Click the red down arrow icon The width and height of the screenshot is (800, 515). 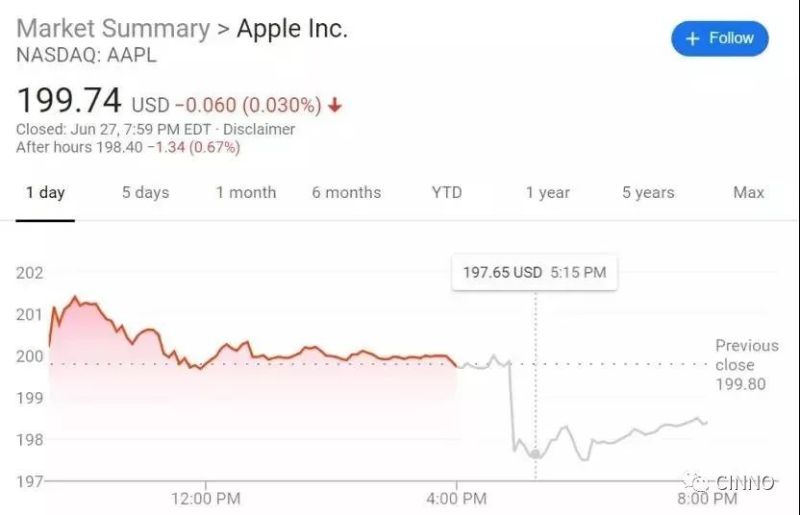[x=334, y=105]
